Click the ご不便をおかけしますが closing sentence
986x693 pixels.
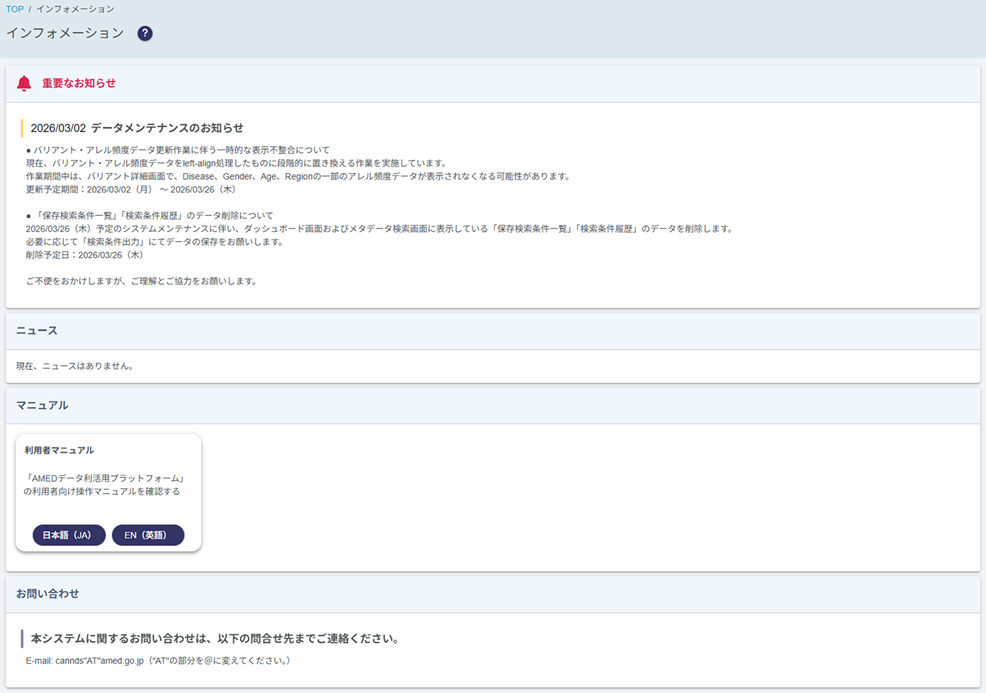click(x=141, y=281)
